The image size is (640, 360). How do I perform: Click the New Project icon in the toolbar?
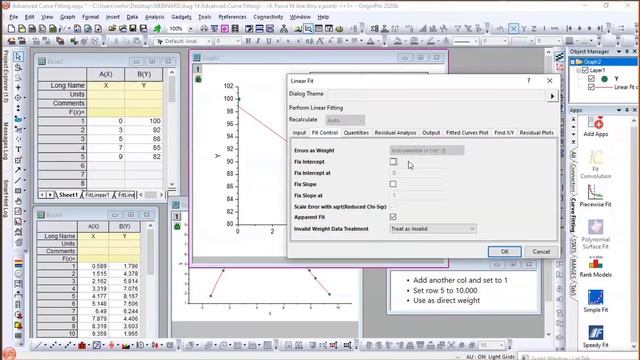(11, 29)
